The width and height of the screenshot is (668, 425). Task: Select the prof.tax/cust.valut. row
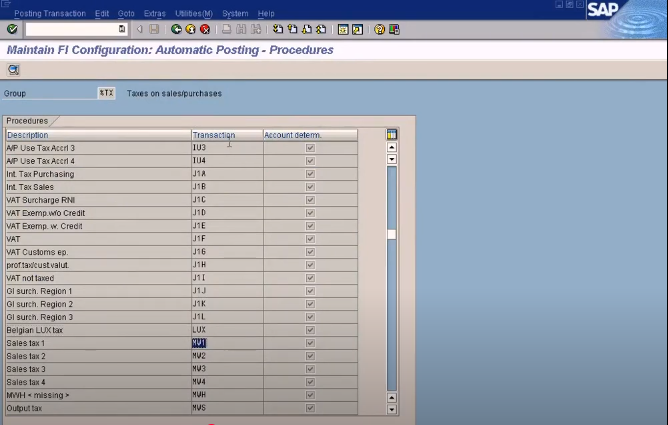click(x=181, y=265)
